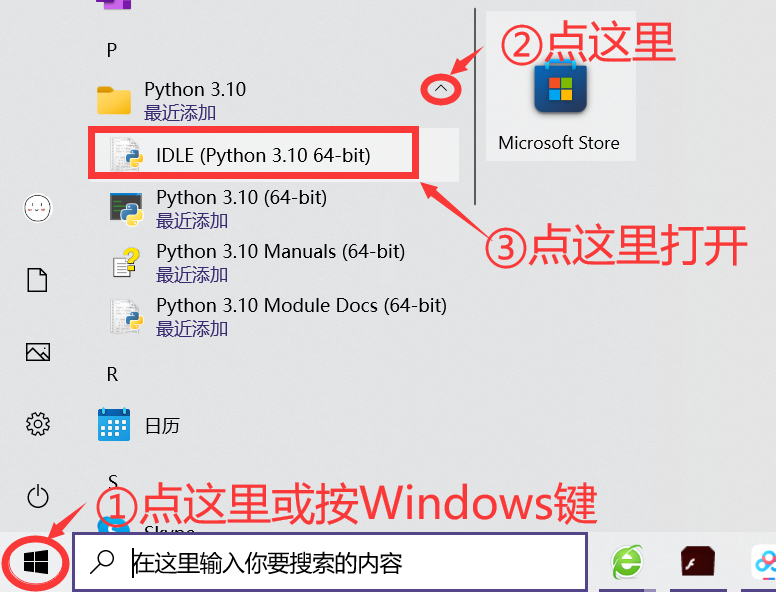Jump to the letter P section header
Screen dimensions: 776x592
[112, 50]
